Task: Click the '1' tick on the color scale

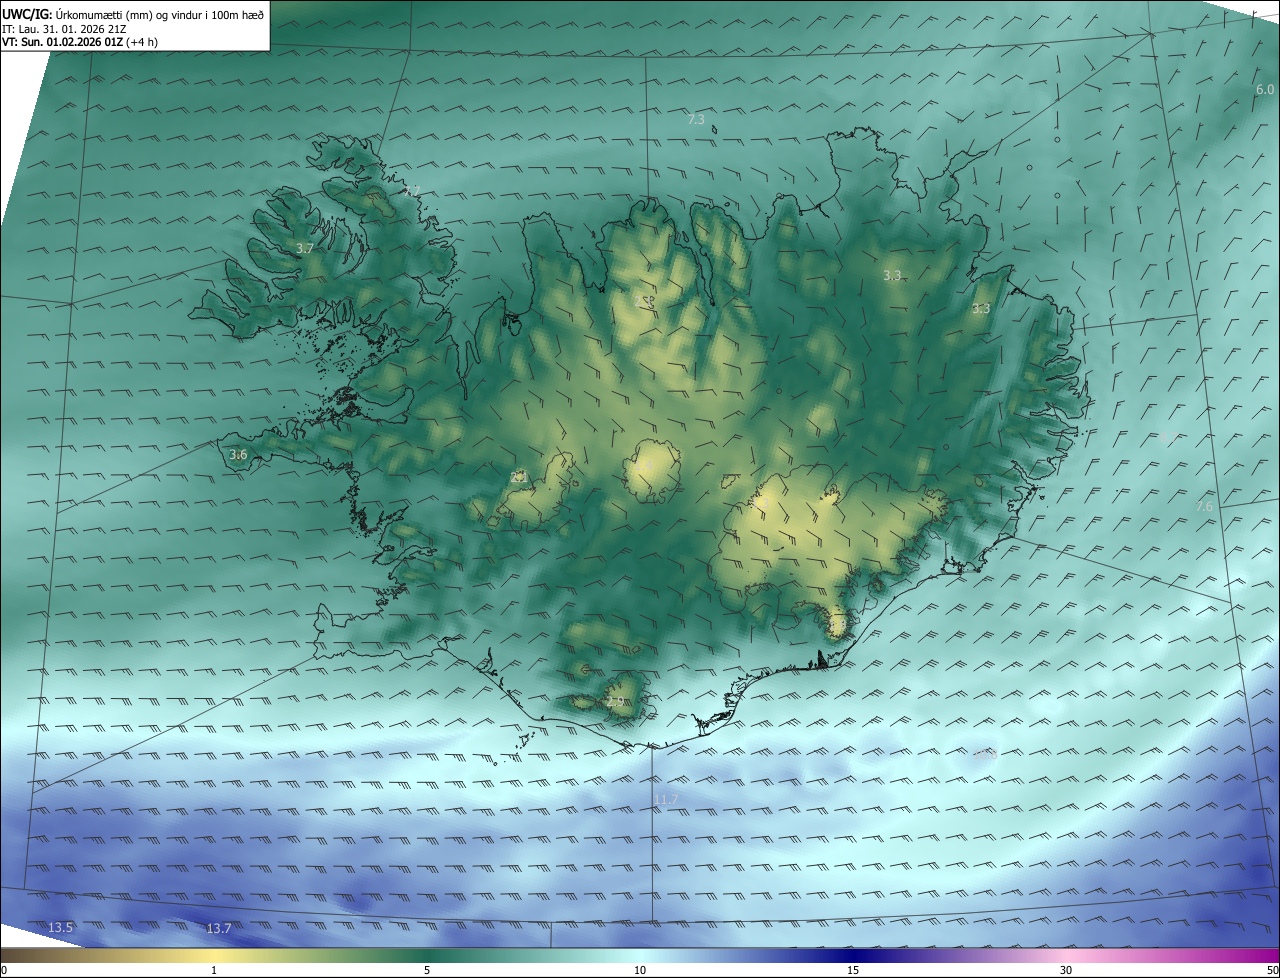Action: click(x=214, y=971)
